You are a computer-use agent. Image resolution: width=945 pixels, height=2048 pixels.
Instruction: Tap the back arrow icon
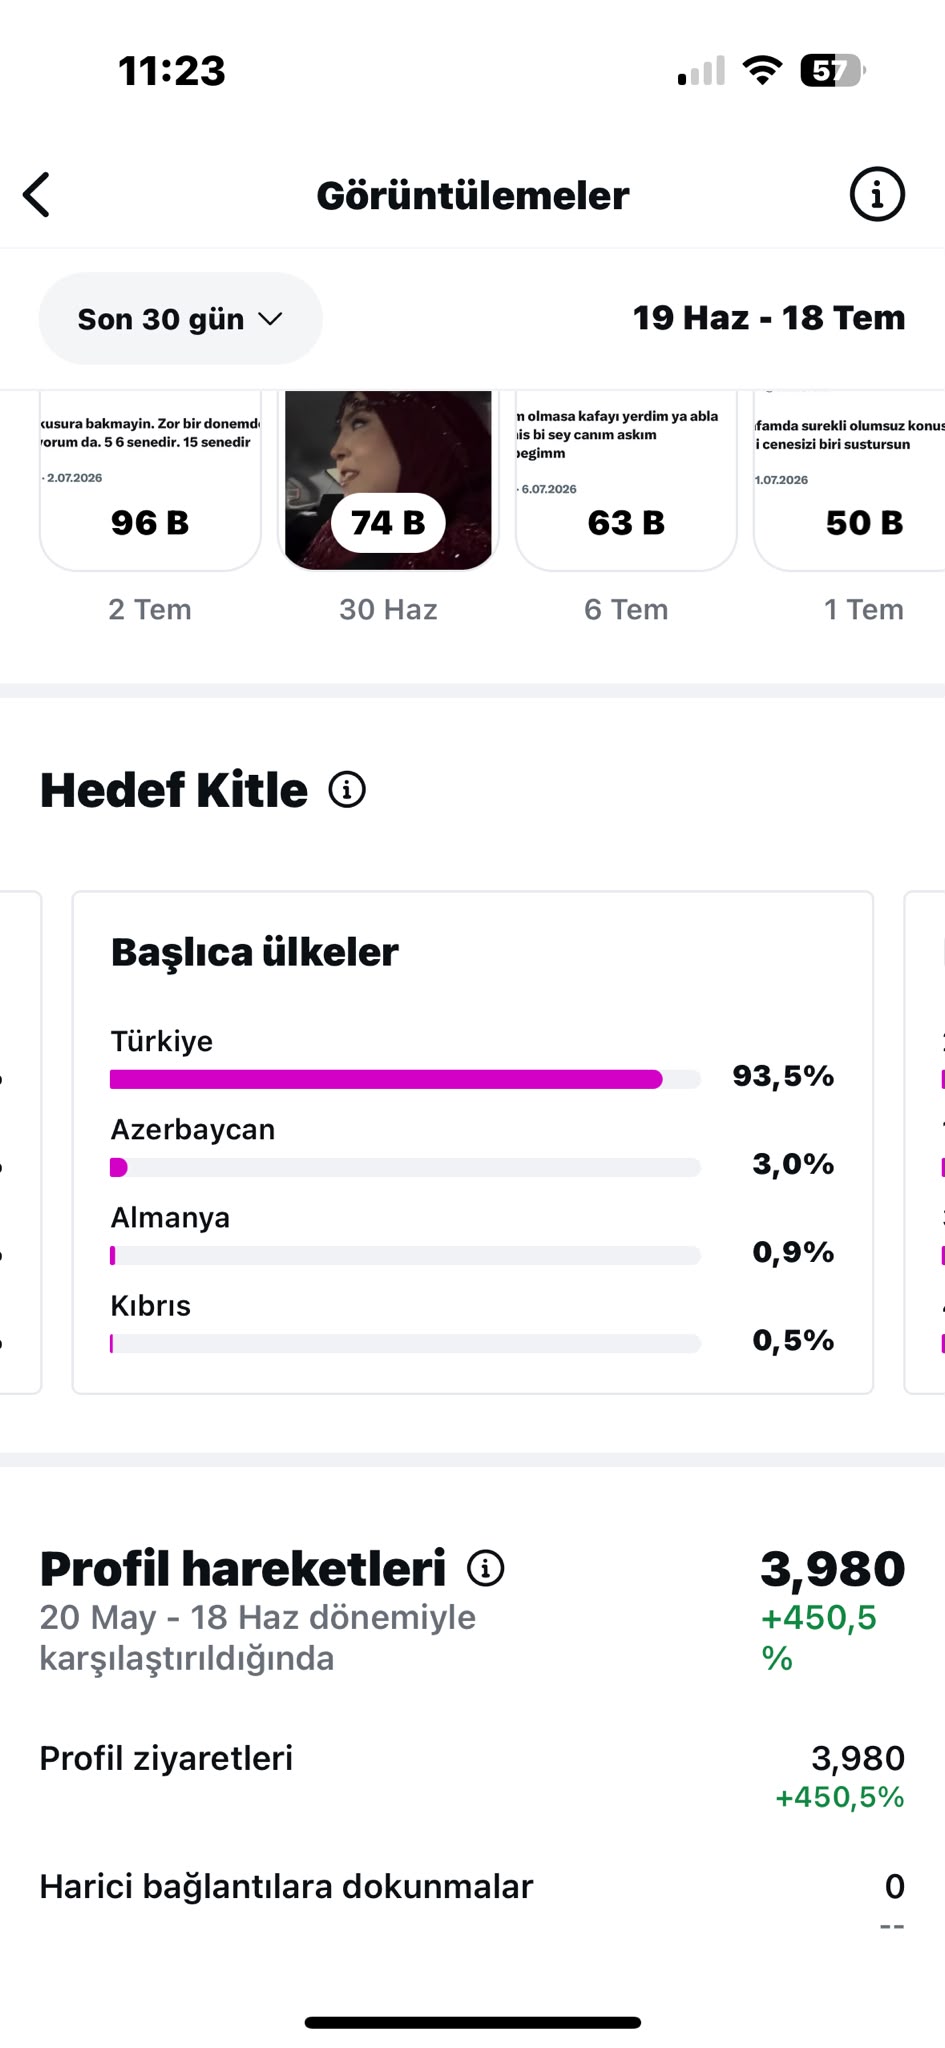pyautogui.click(x=37, y=195)
